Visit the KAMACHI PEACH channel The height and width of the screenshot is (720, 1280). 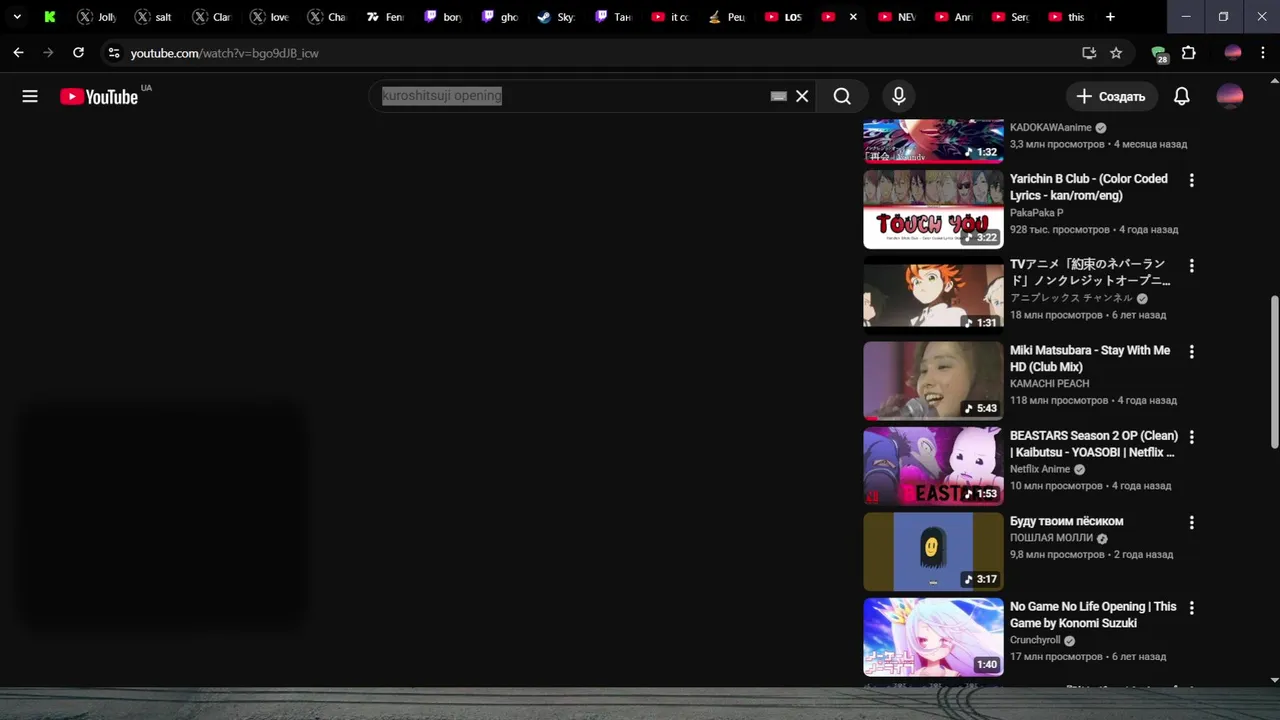(1049, 384)
